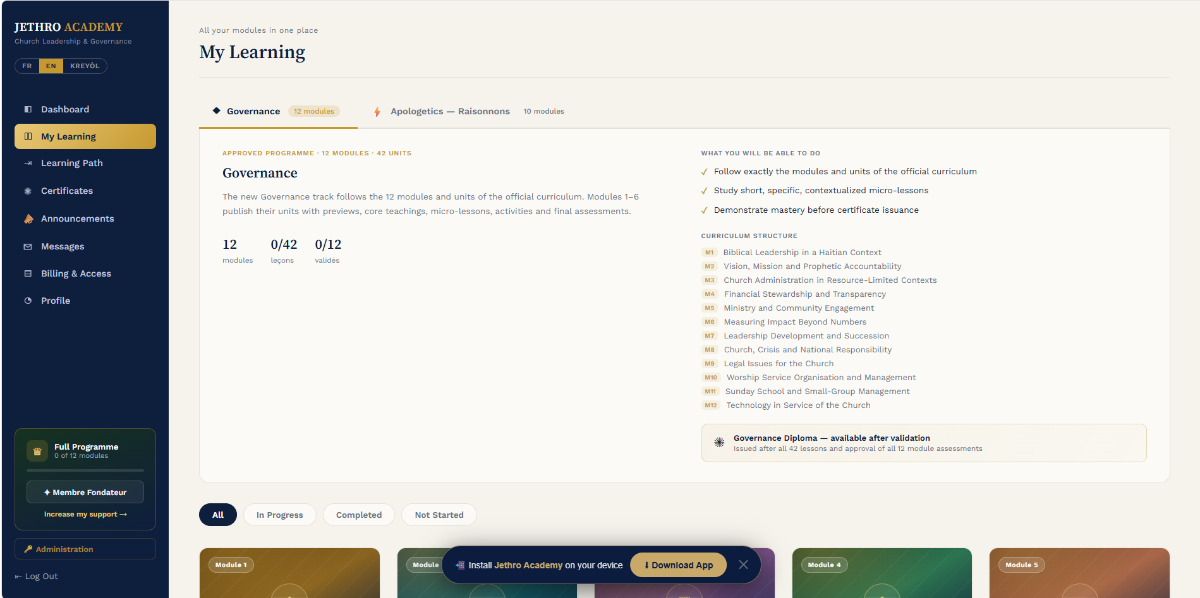Click the Governance Diploma seal icon

click(719, 442)
